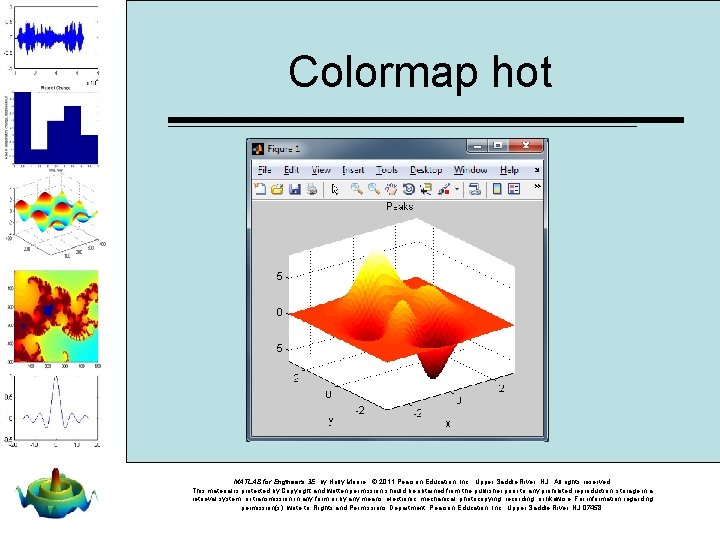Select the Zoom Out magnifier tool

(x=374, y=189)
